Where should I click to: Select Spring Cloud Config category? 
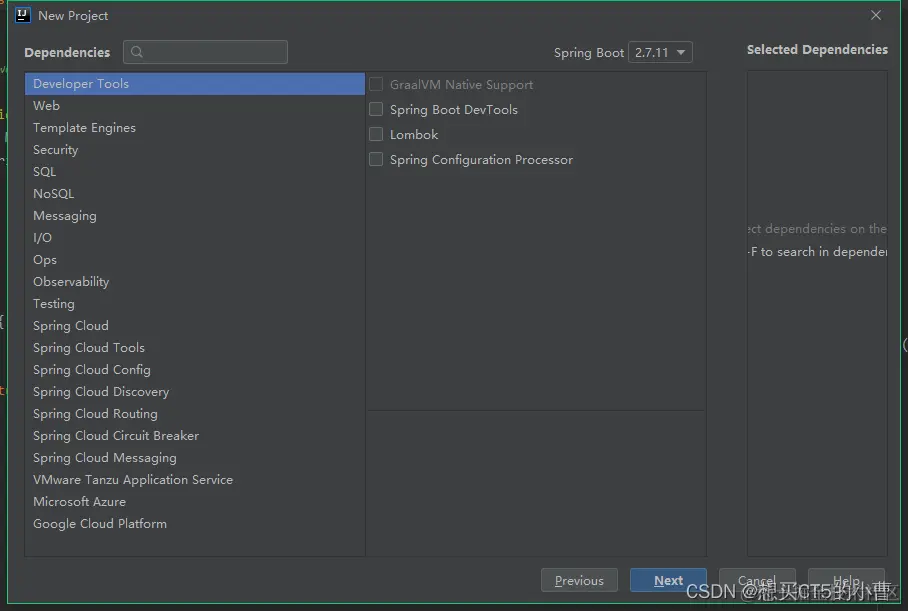pyautogui.click(x=195, y=370)
